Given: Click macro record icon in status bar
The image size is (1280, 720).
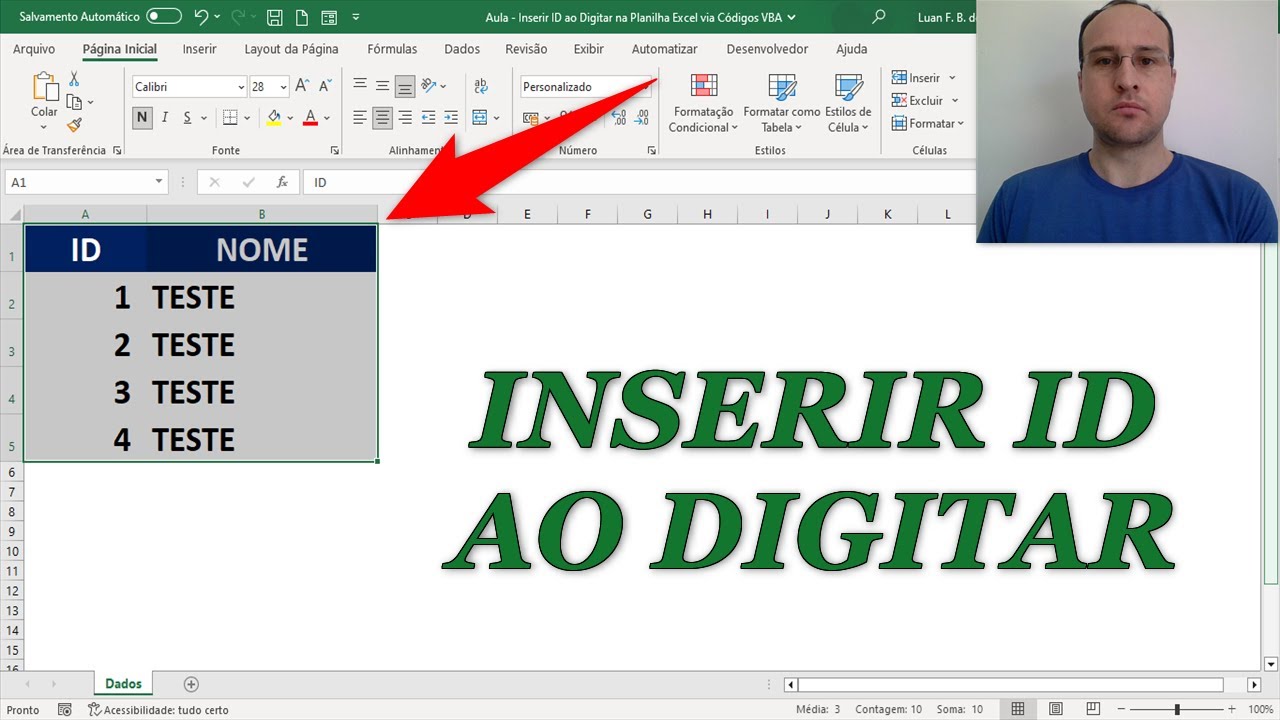Looking at the screenshot, I should [x=65, y=710].
